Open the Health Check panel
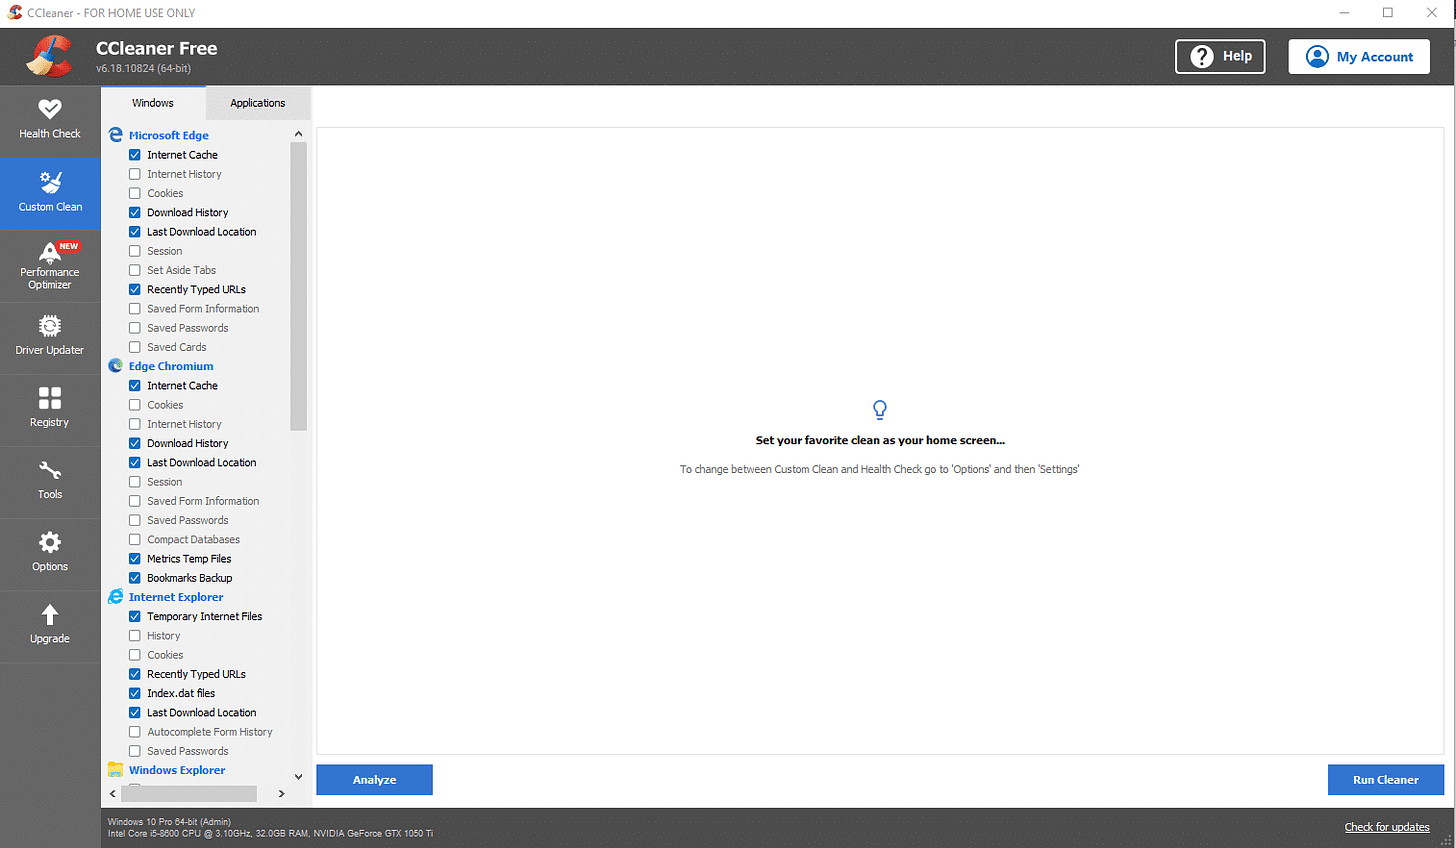The width and height of the screenshot is (1456, 848). [x=49, y=119]
